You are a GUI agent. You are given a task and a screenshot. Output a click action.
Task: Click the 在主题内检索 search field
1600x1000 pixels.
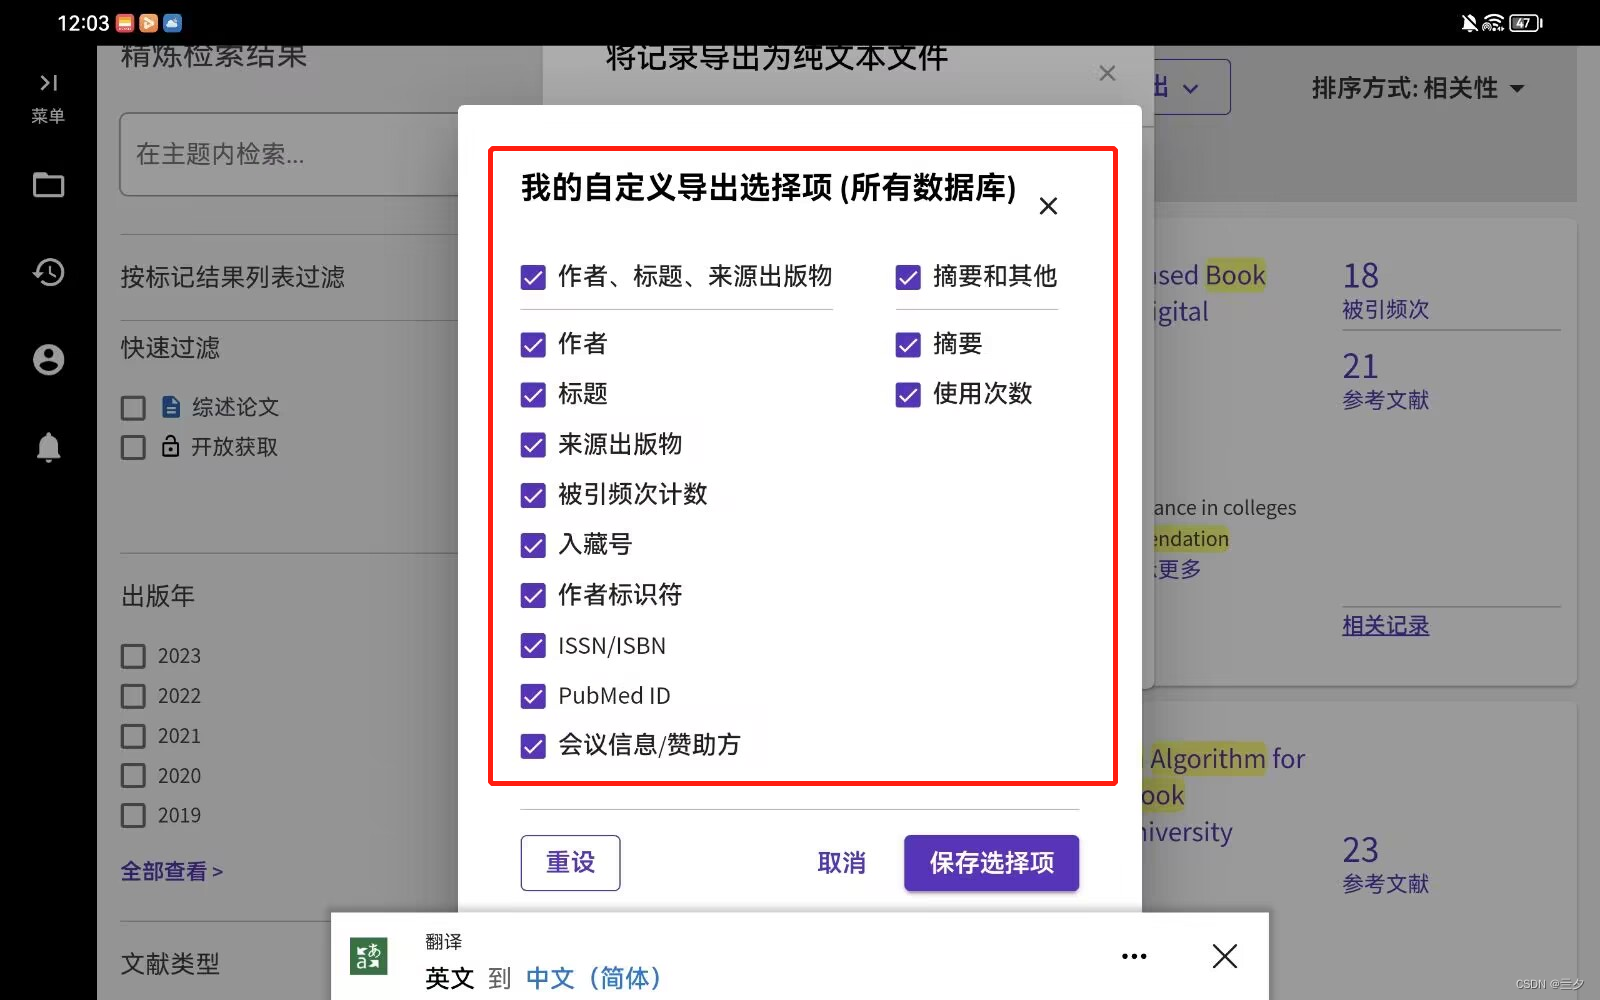click(289, 154)
